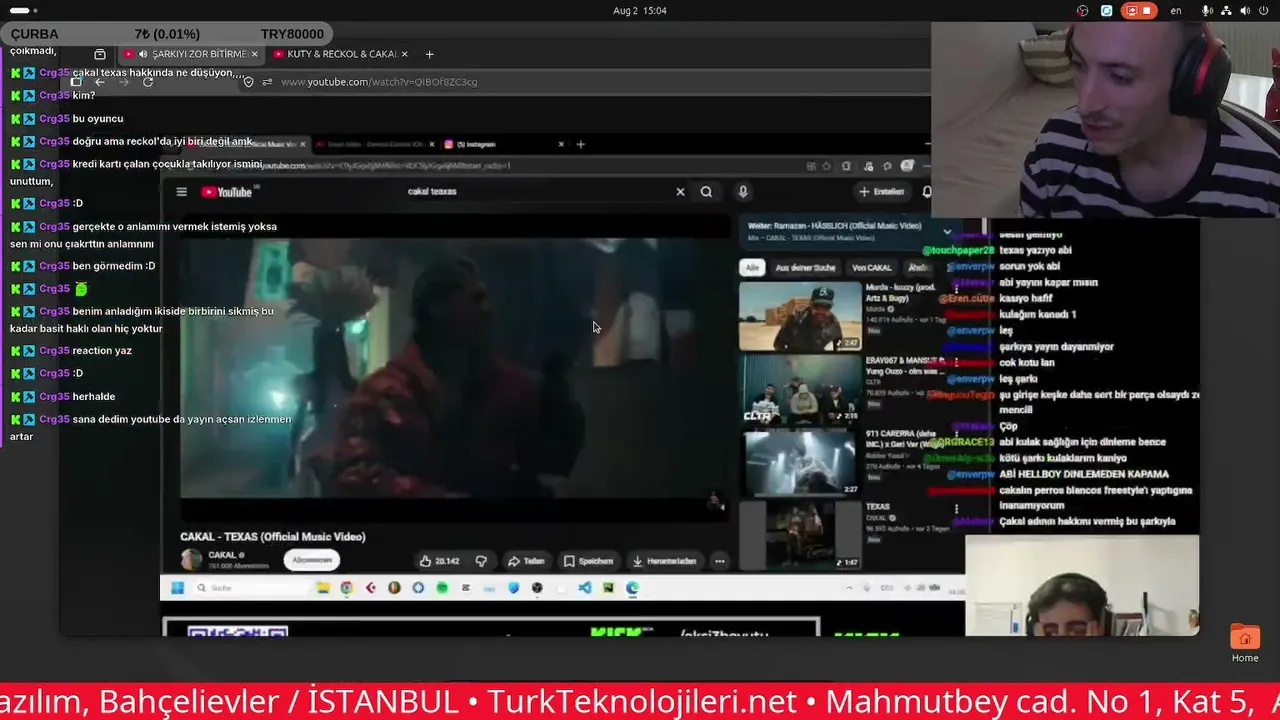Click chat message 'bu oyuncu'
Screen dimensions: 1280x720
(98, 119)
